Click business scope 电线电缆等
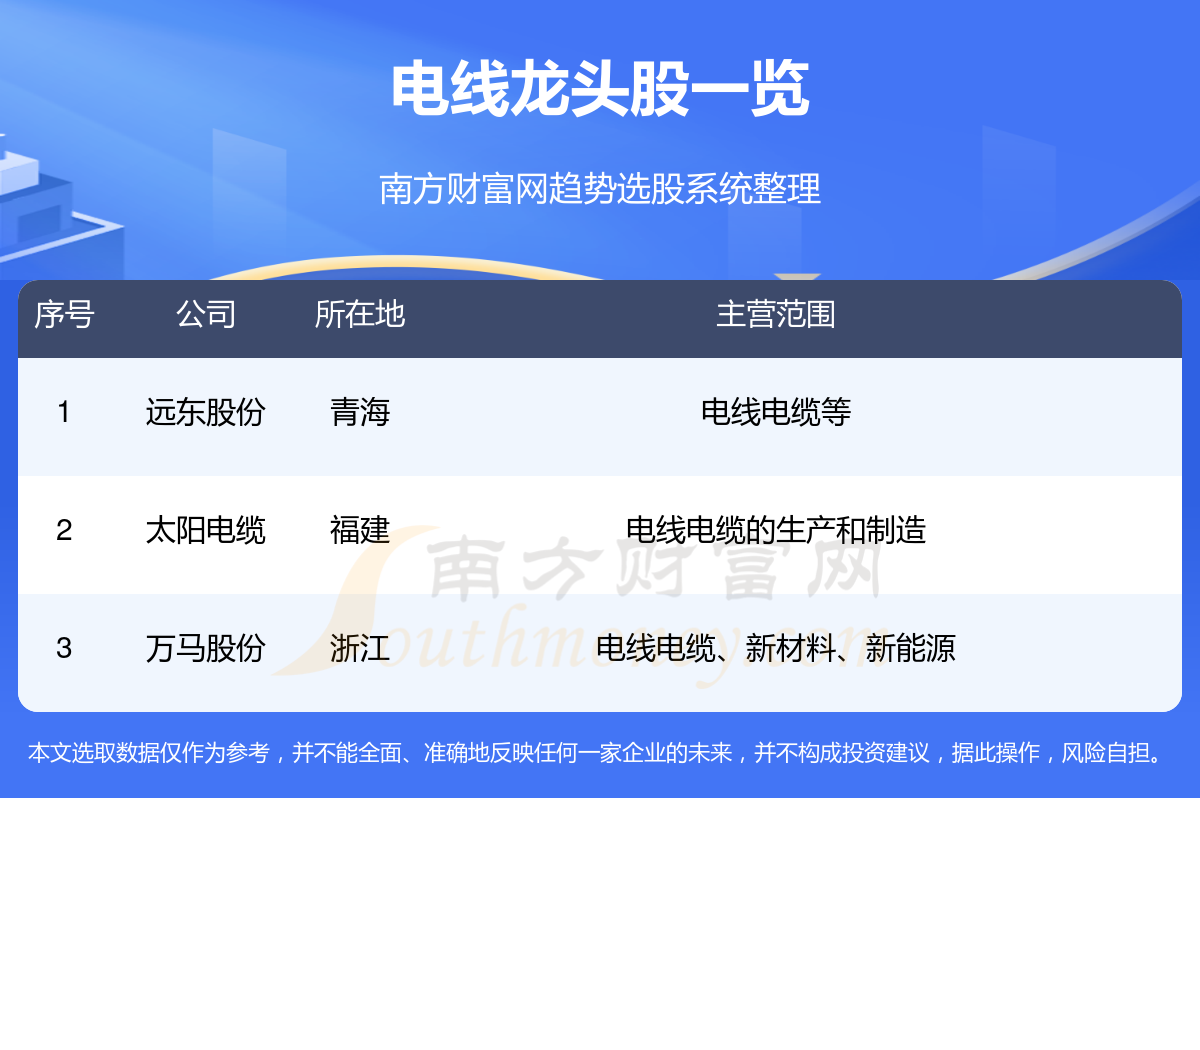1200x1050 pixels. tap(776, 412)
